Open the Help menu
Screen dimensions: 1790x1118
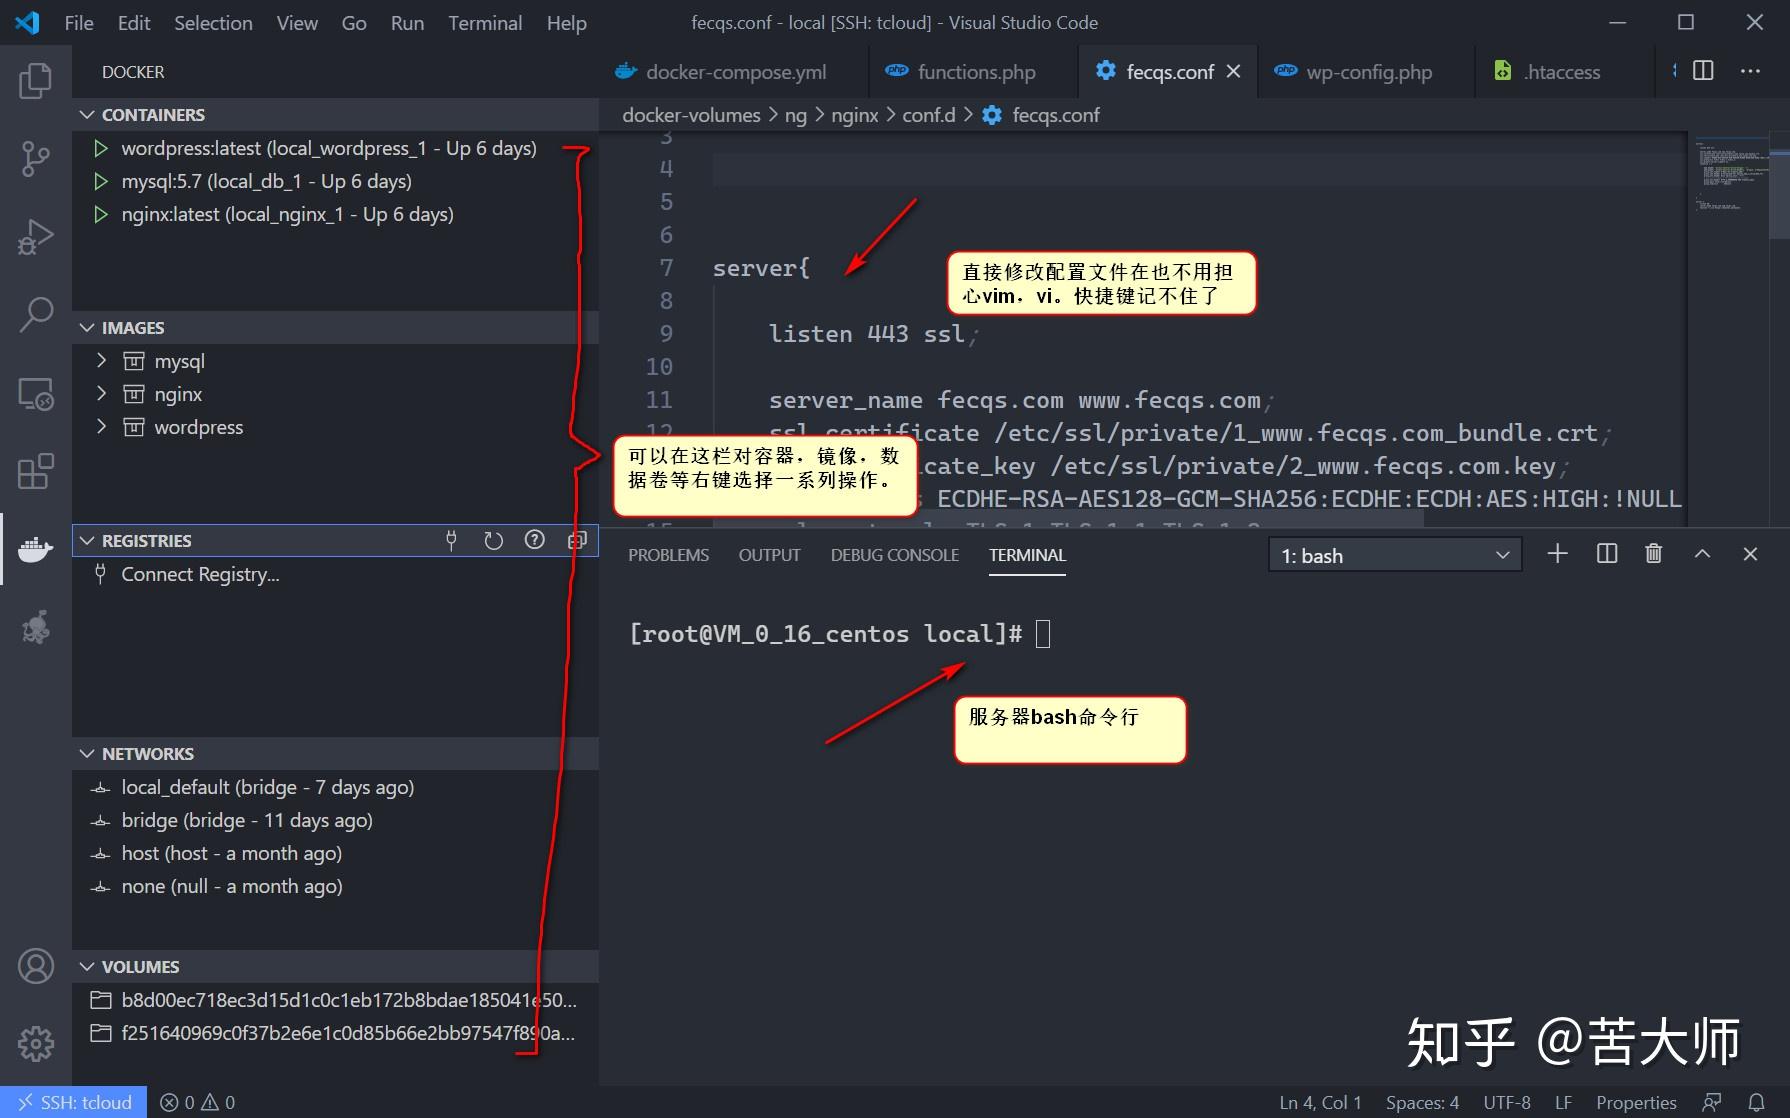566,23
